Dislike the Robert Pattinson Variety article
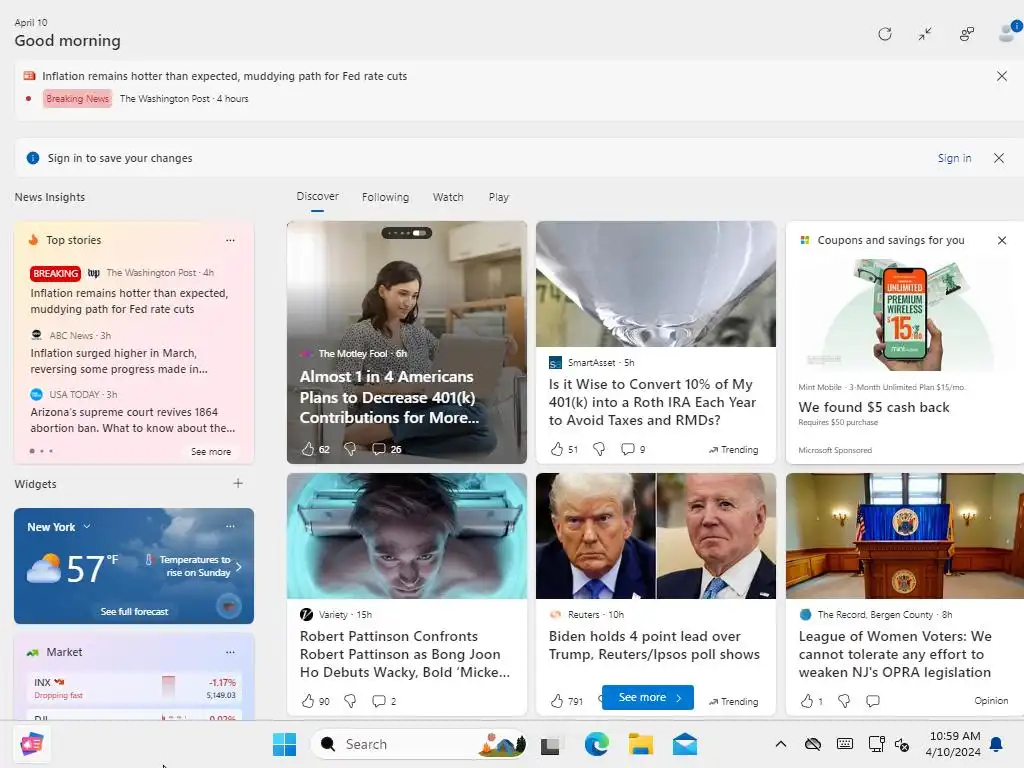 [x=350, y=701]
